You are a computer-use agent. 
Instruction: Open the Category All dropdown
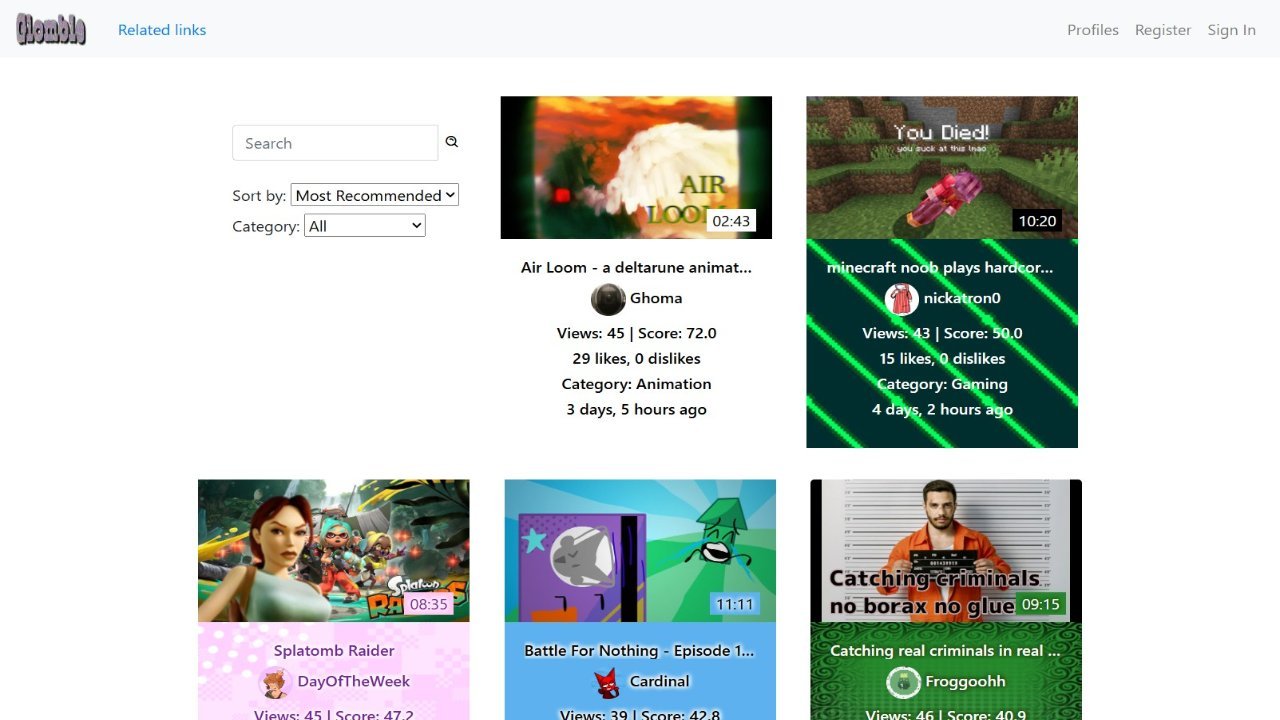tap(365, 226)
